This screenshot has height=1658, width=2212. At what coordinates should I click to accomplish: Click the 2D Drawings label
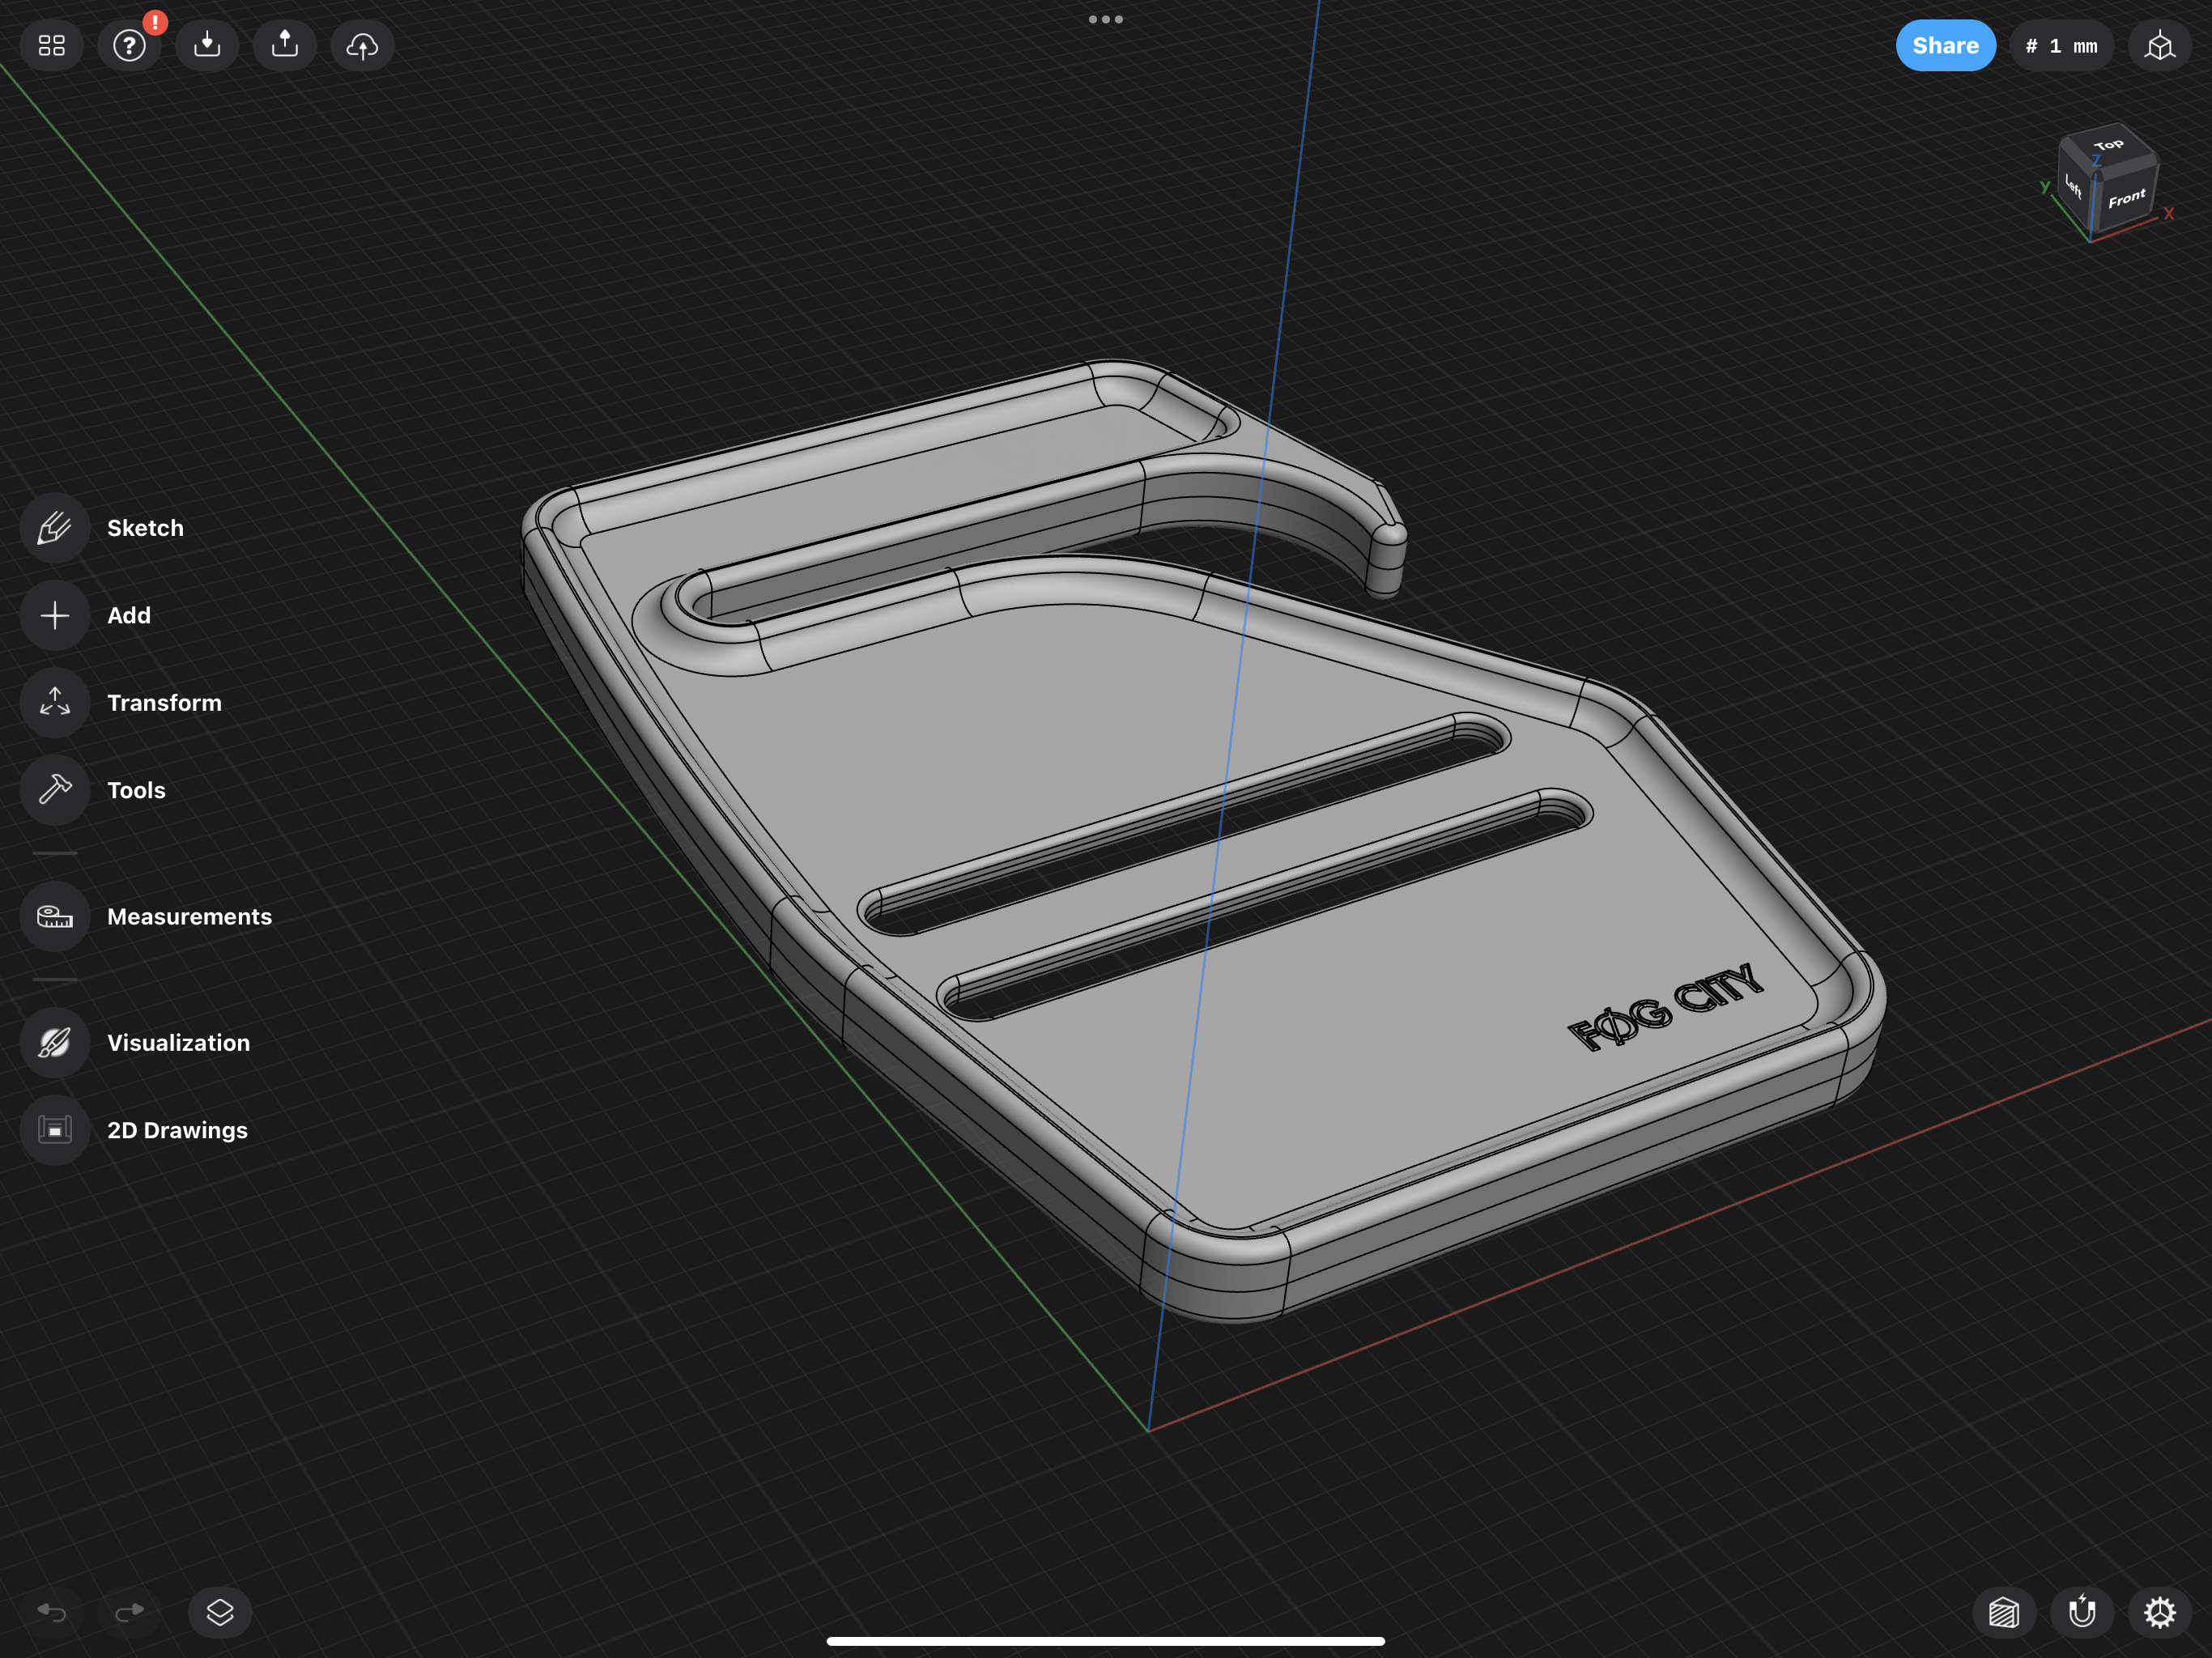click(177, 1130)
